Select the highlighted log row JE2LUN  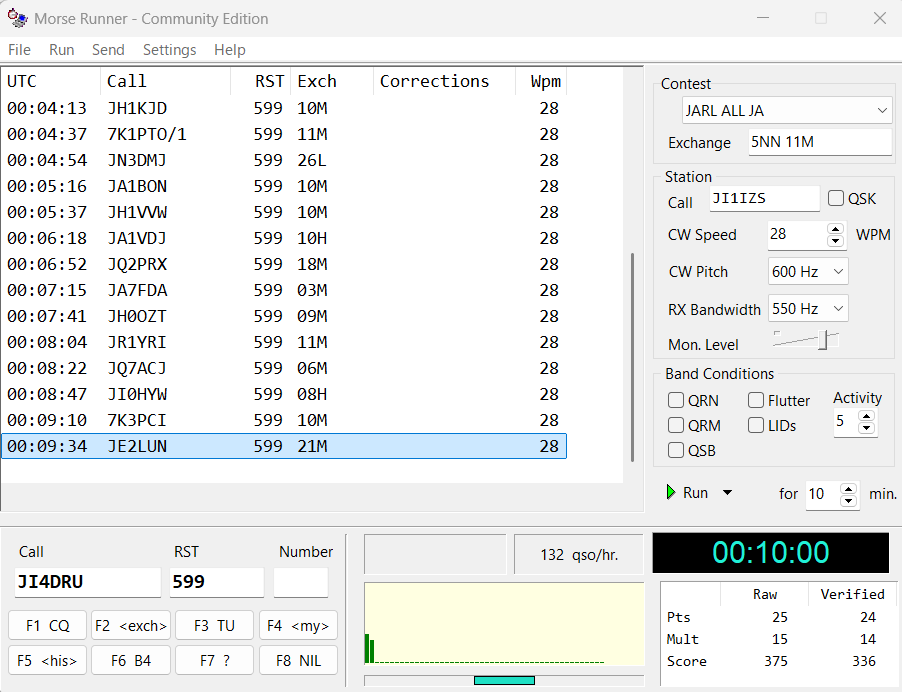click(284, 446)
